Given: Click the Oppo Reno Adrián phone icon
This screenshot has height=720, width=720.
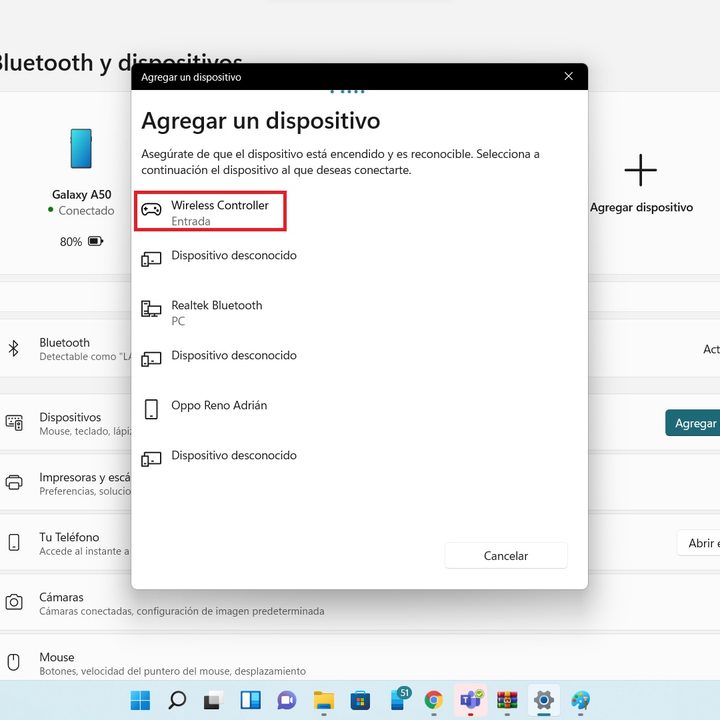Looking at the screenshot, I should click(151, 409).
